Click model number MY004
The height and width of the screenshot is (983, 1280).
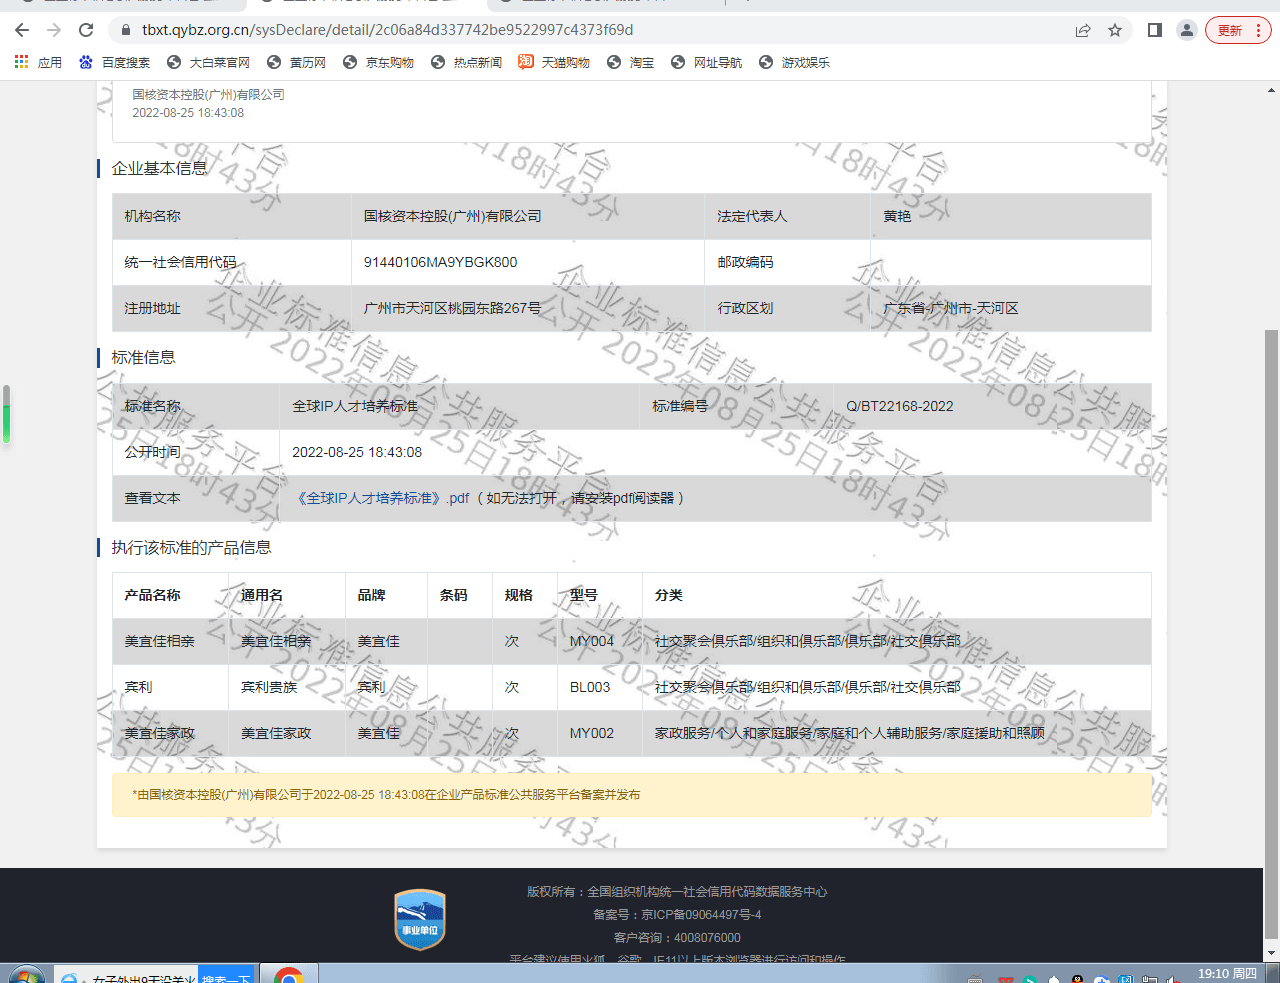(592, 641)
